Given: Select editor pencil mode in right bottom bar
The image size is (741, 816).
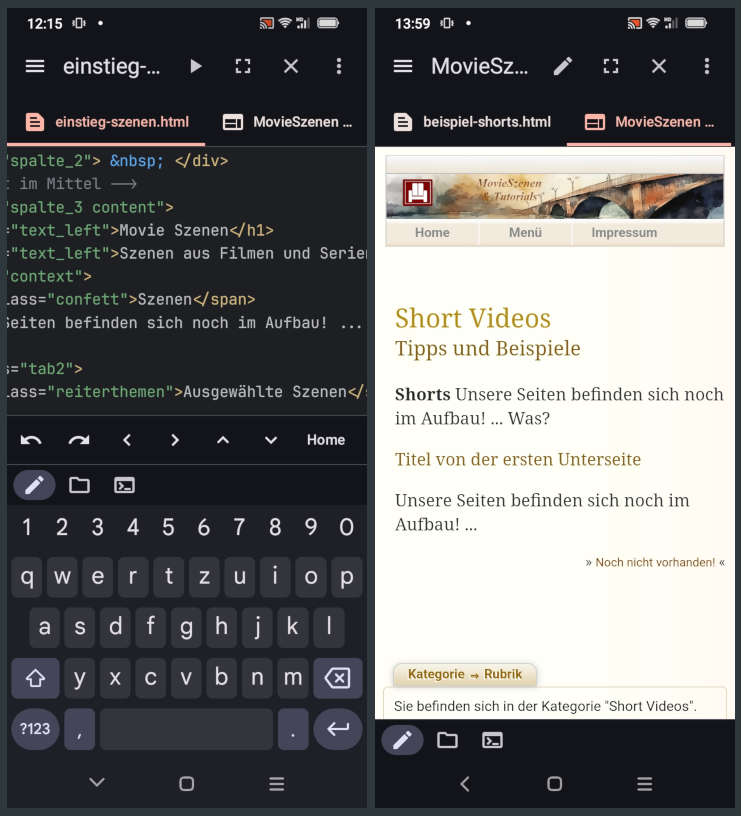Looking at the screenshot, I should pyautogui.click(x=402, y=740).
